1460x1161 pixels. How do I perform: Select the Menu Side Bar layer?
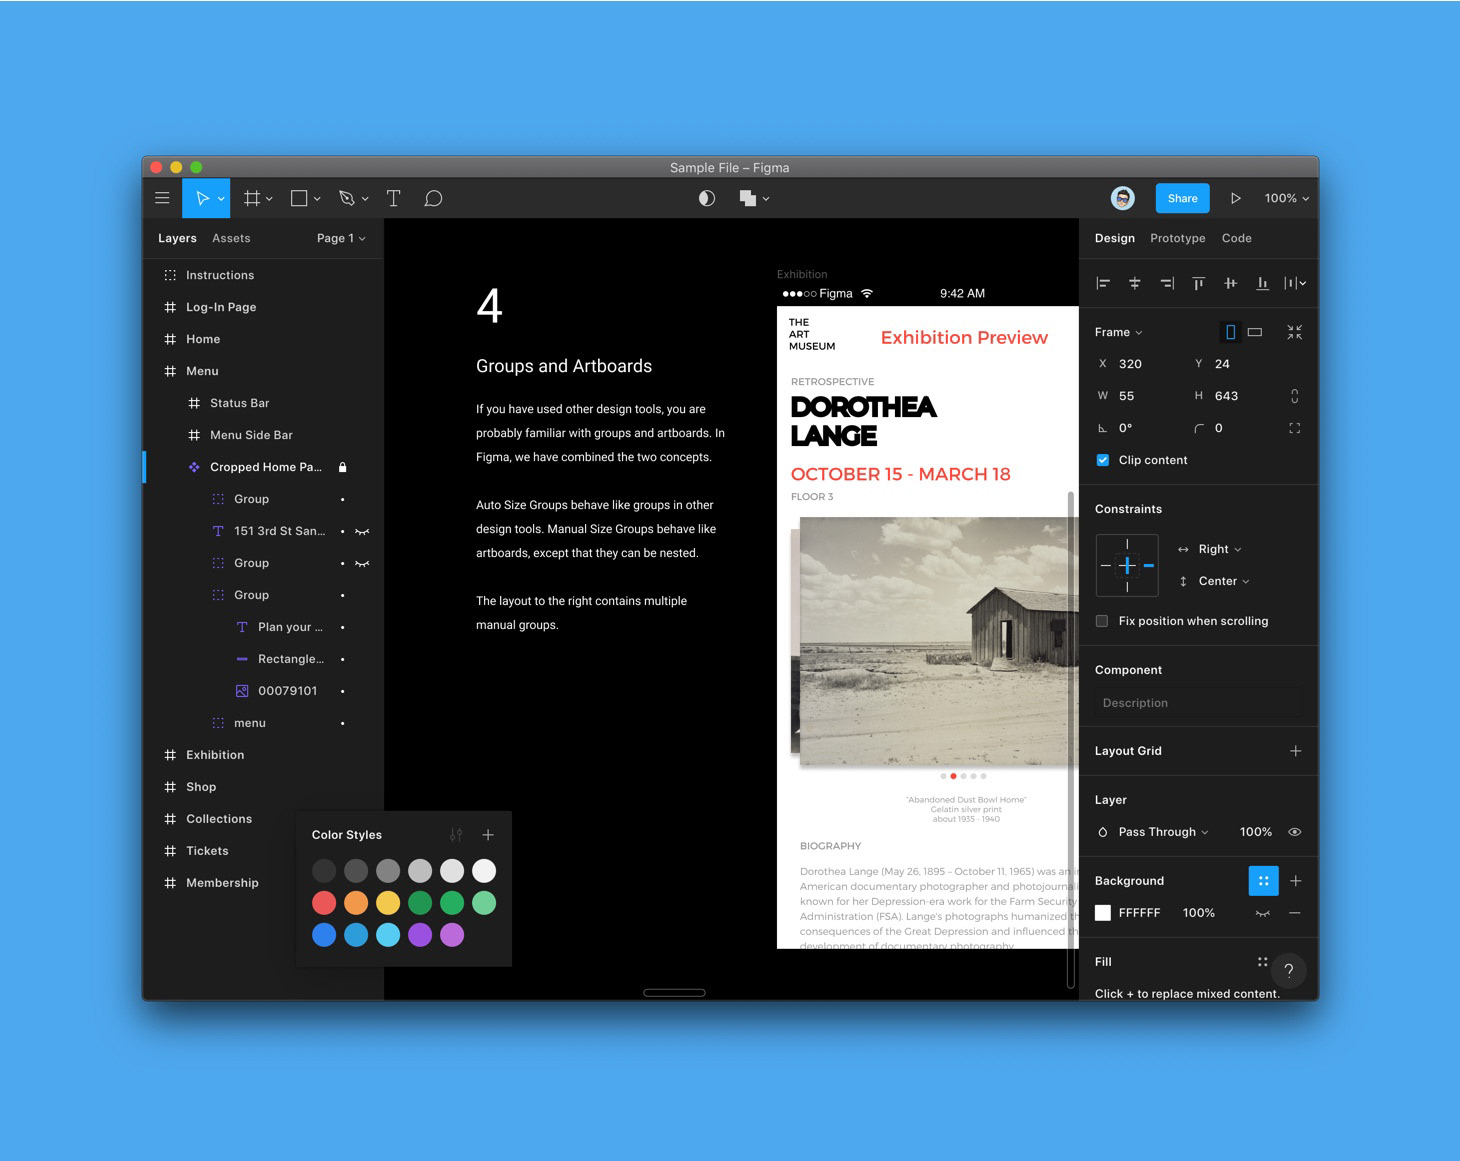tap(264, 435)
